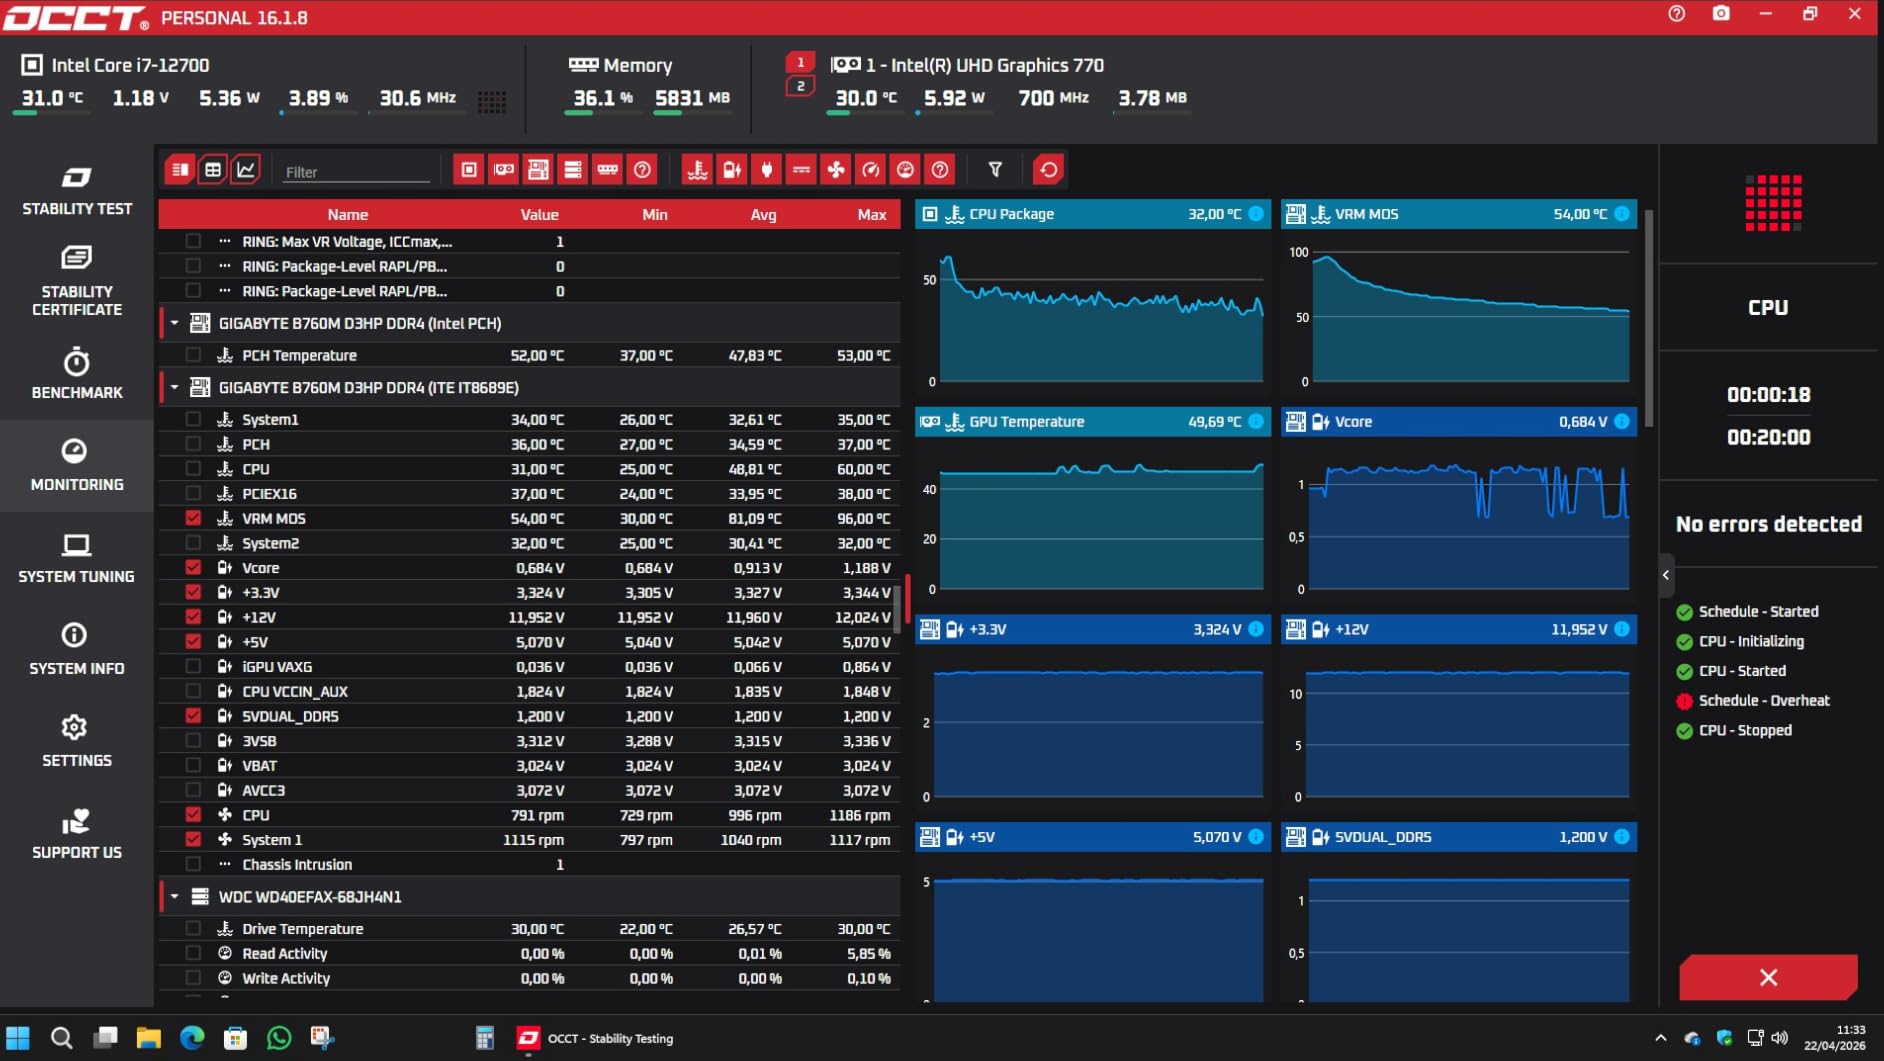1884x1061 pixels.
Task: Open help from the title bar
Action: 1677,14
